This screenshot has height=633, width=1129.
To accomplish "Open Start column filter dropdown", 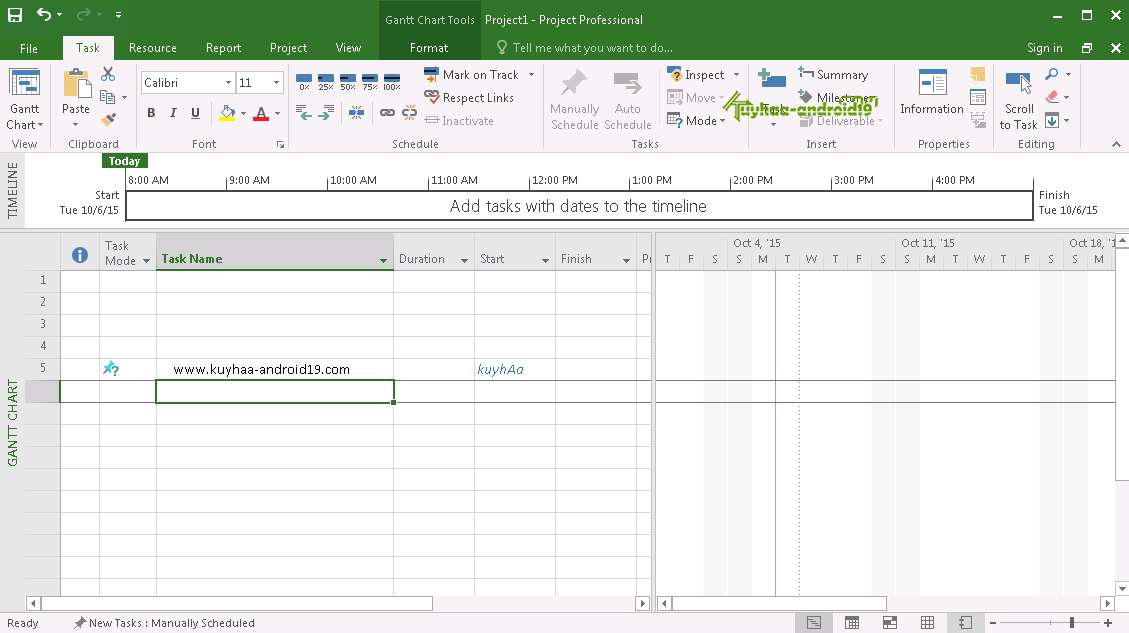I will (545, 261).
